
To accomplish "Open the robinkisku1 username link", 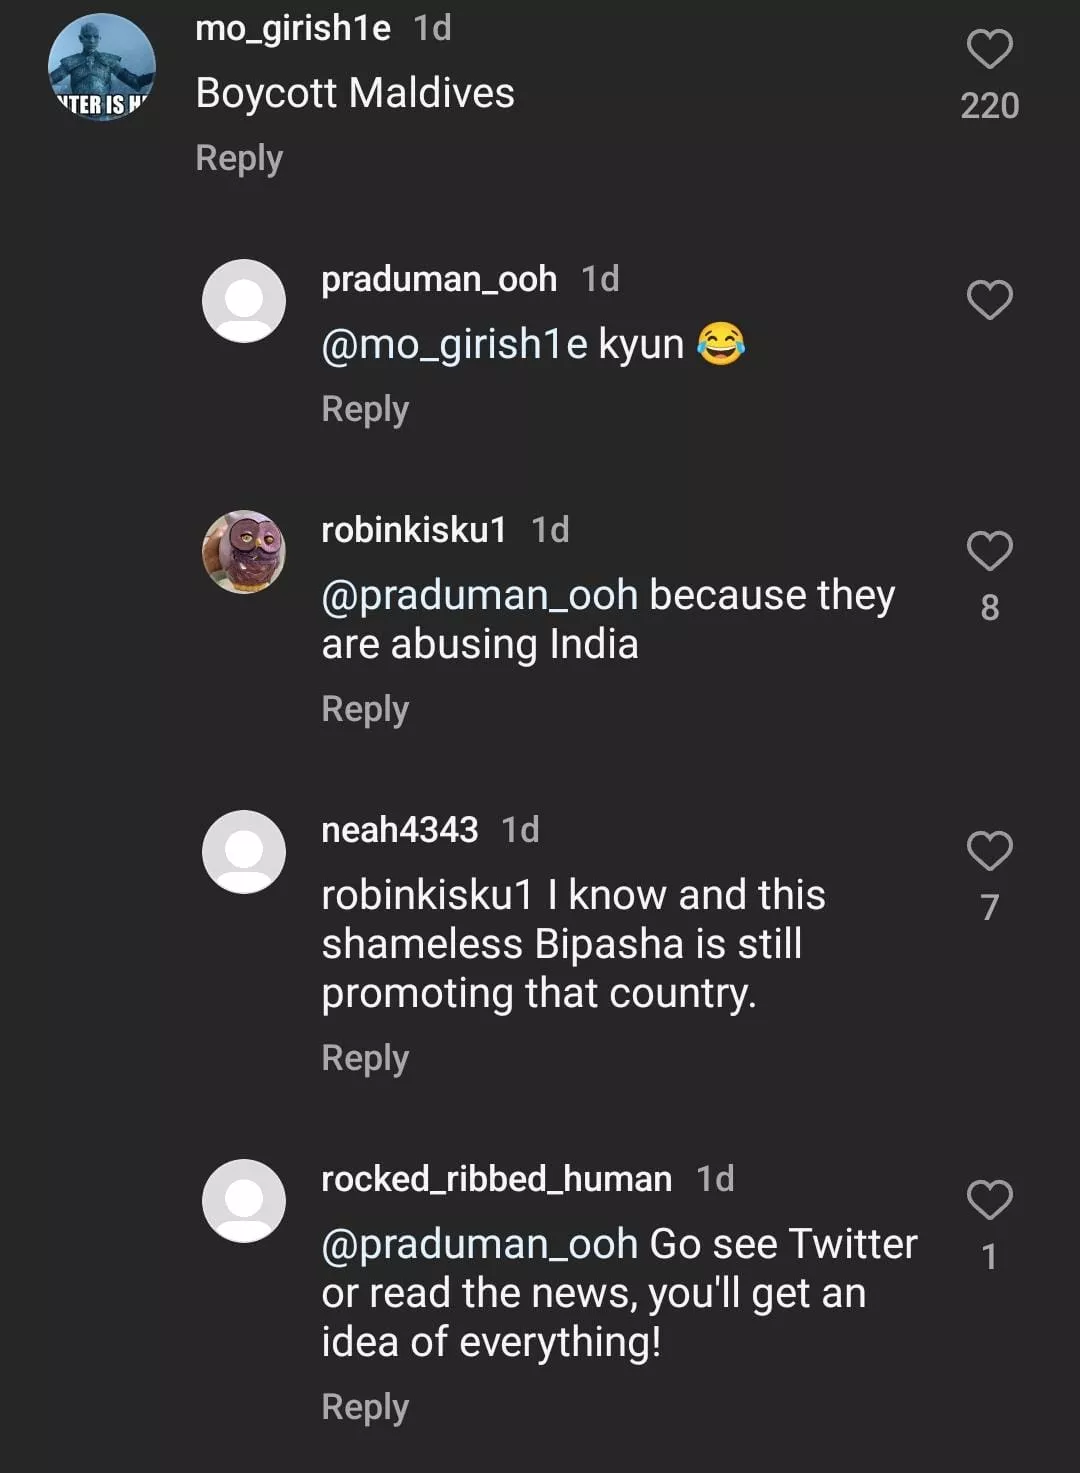I will (413, 529).
